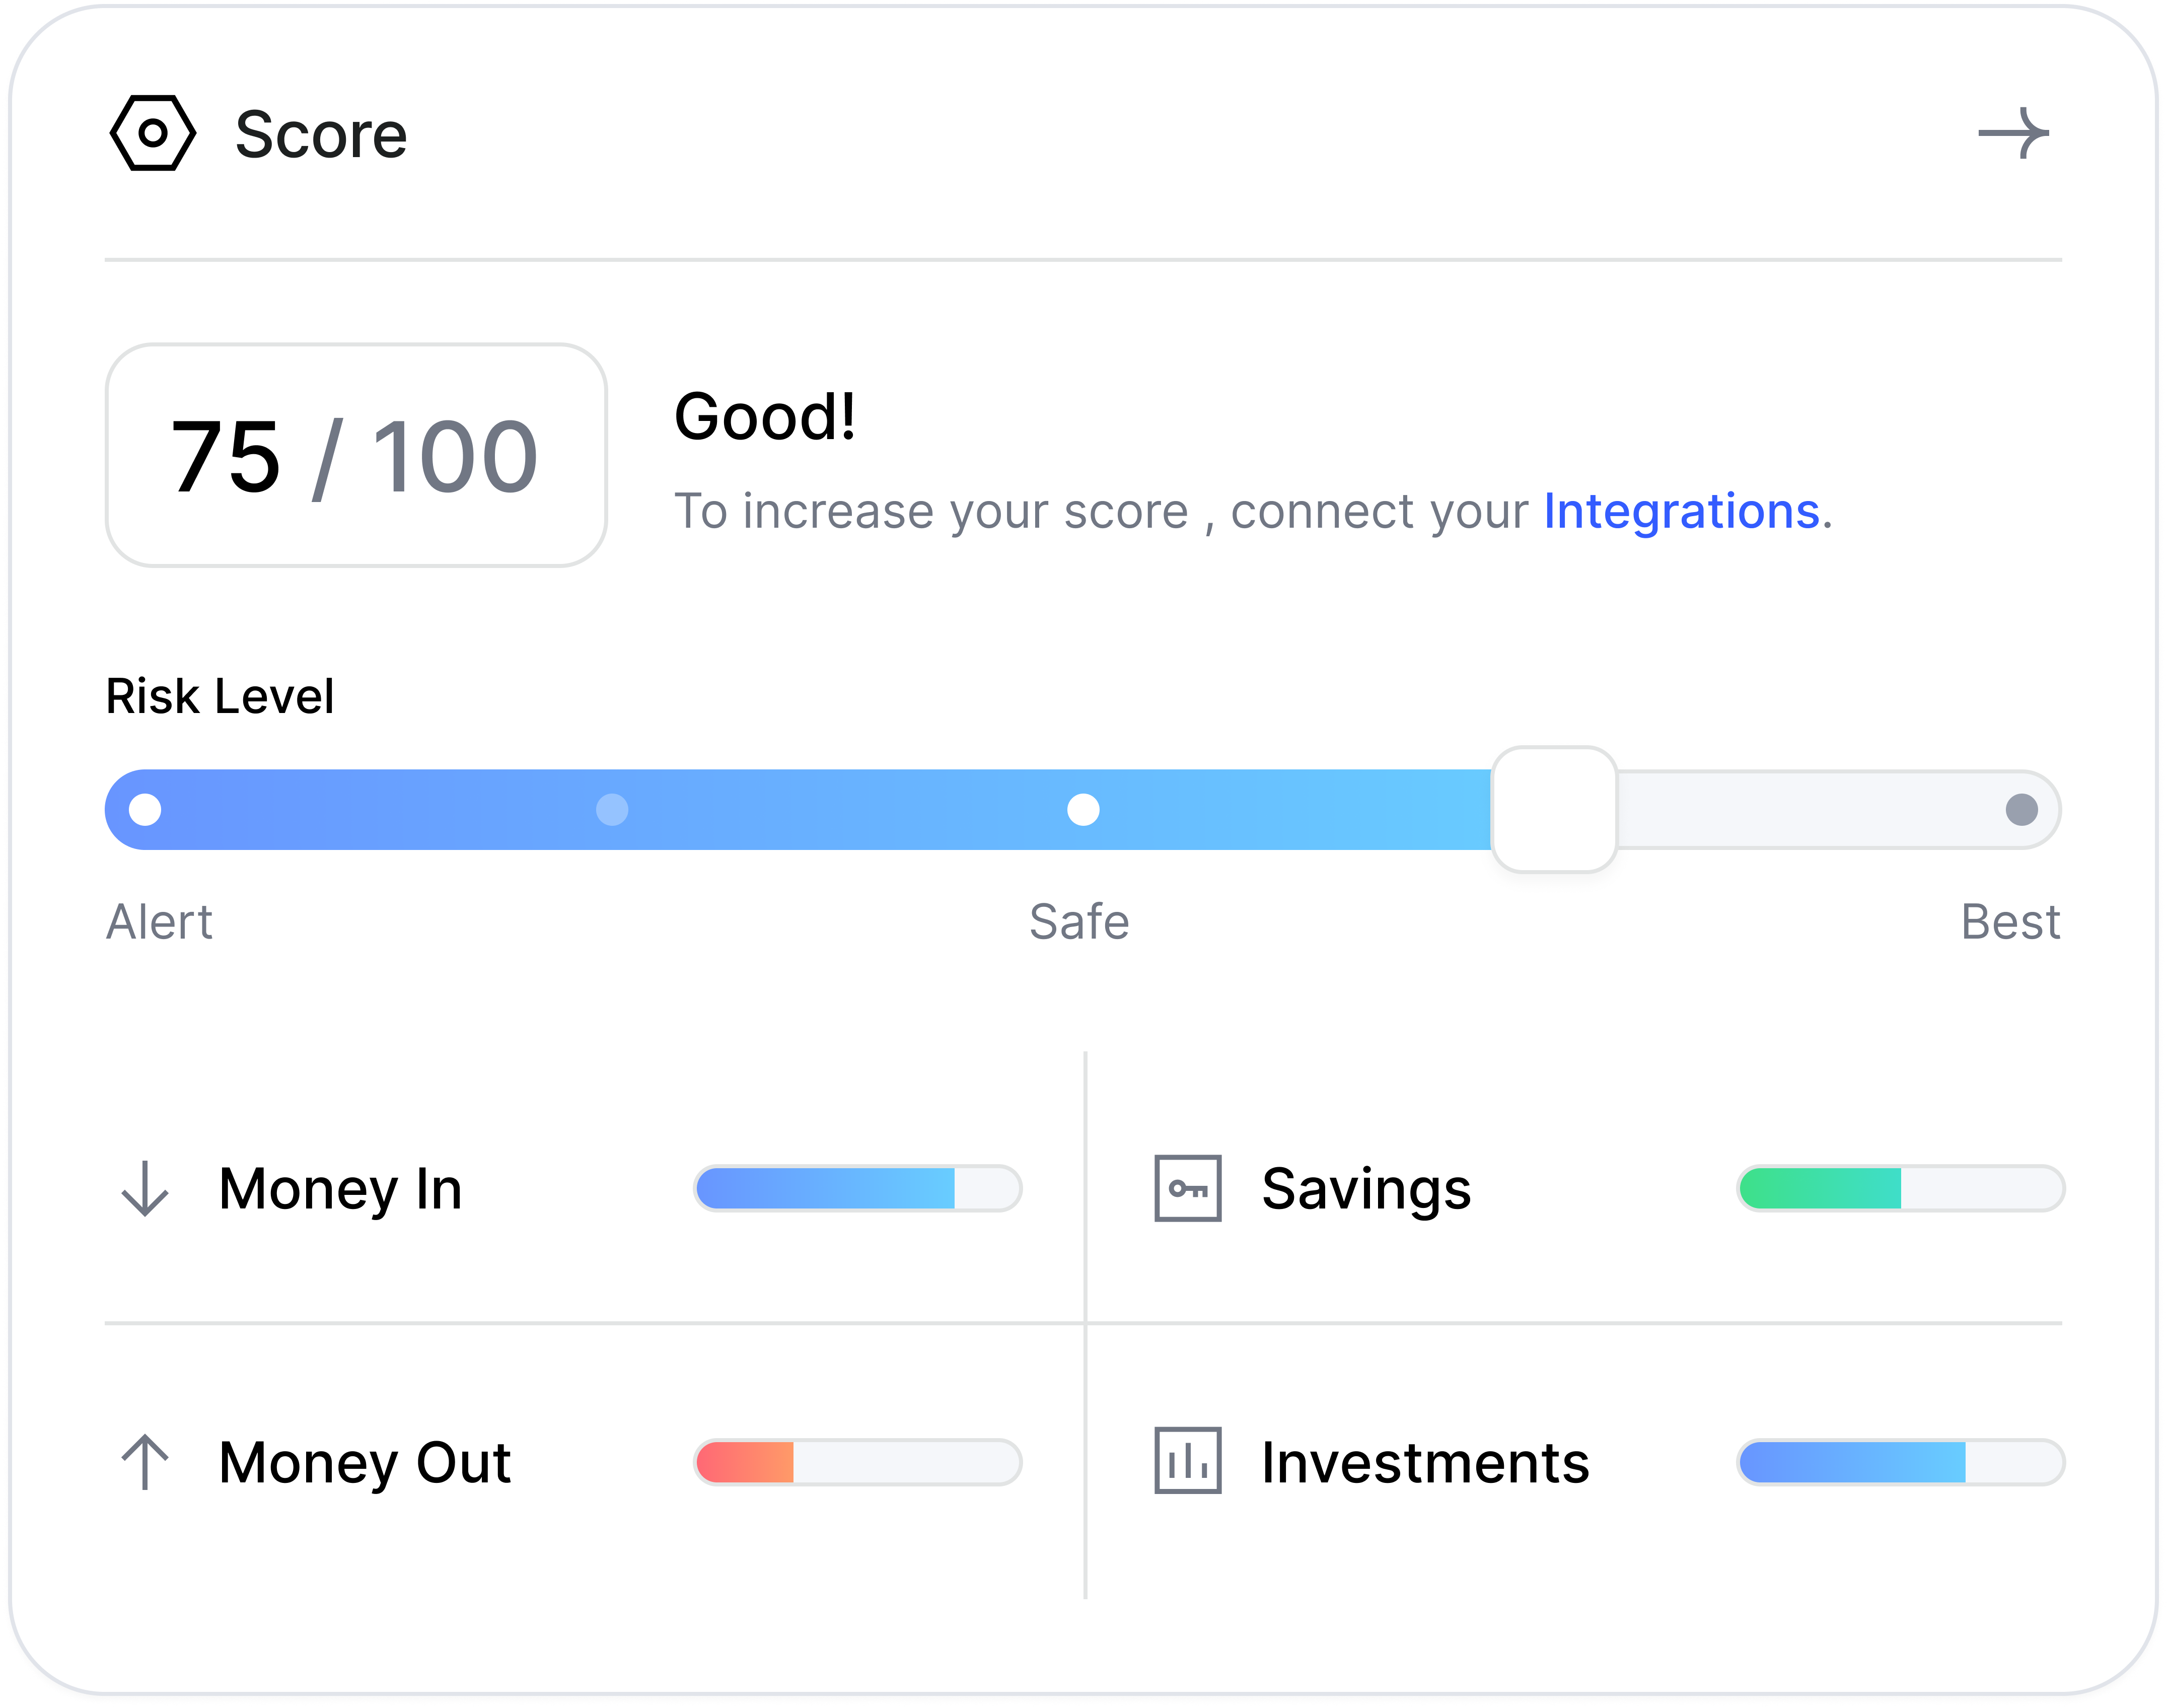Click the Money Out label
The height and width of the screenshot is (1708, 2167).
pos(365,1462)
